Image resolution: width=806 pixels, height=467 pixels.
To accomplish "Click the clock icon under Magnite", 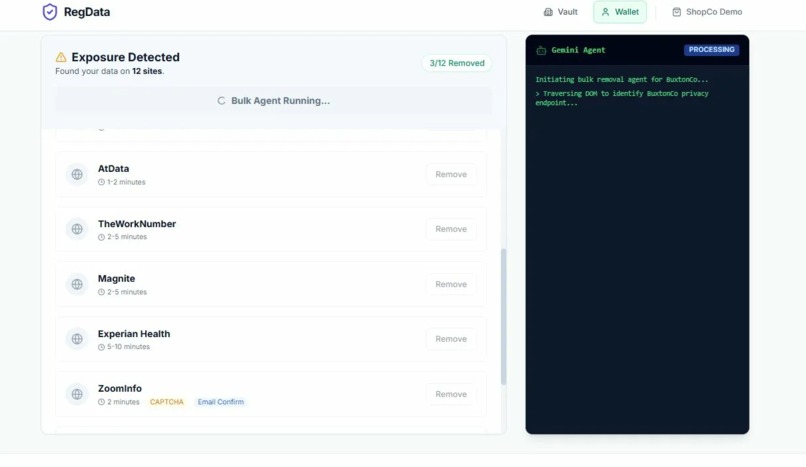I will click(101, 292).
